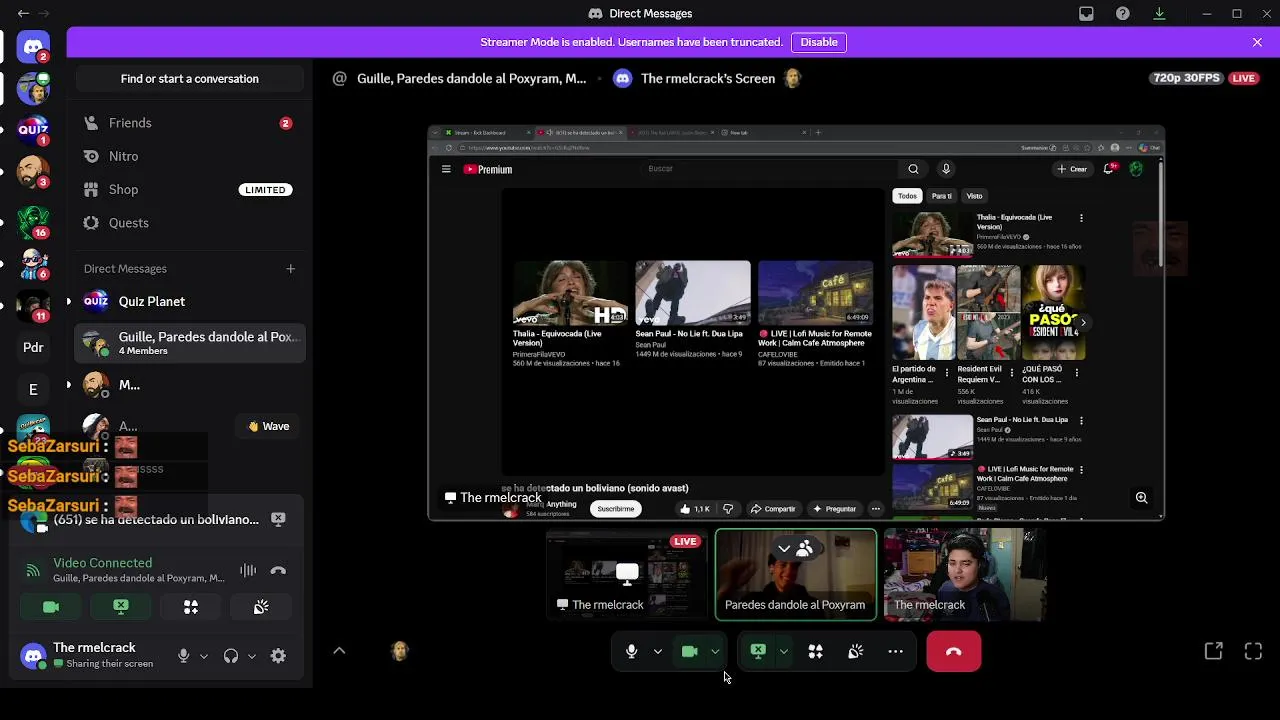Open Discord home Direct Messages icon

33,46
